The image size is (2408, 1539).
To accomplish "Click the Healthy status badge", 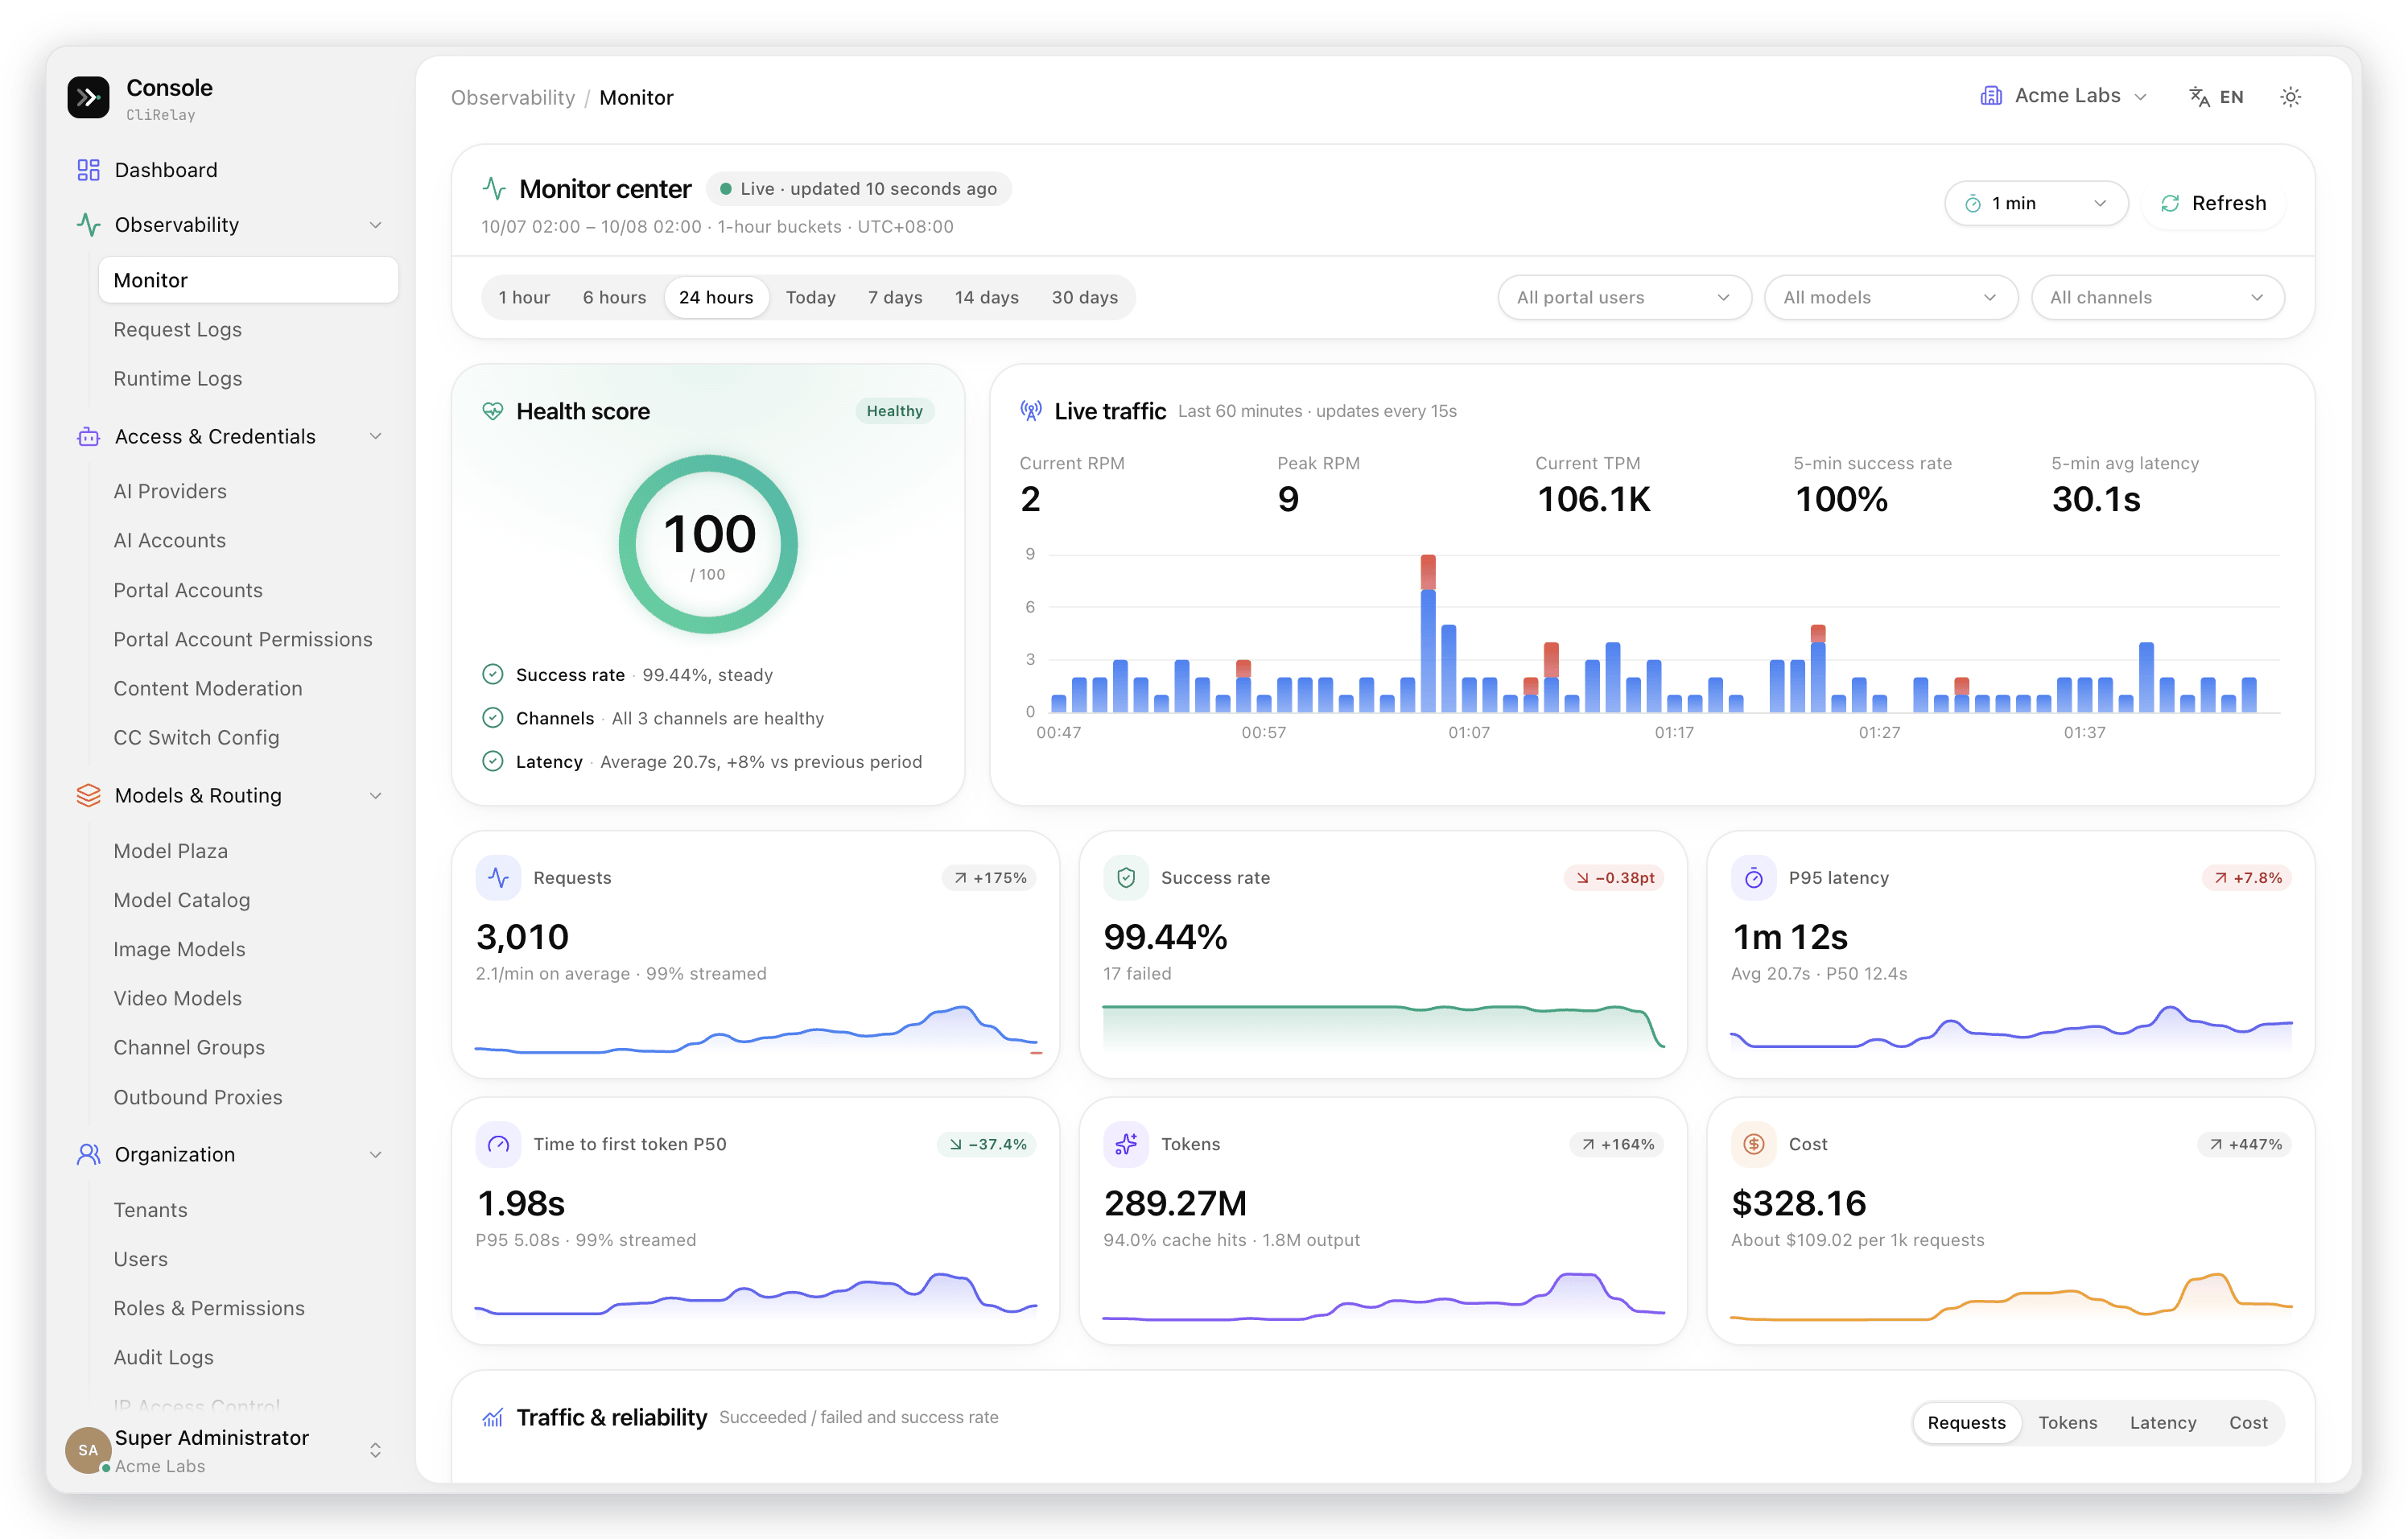I will [x=894, y=411].
